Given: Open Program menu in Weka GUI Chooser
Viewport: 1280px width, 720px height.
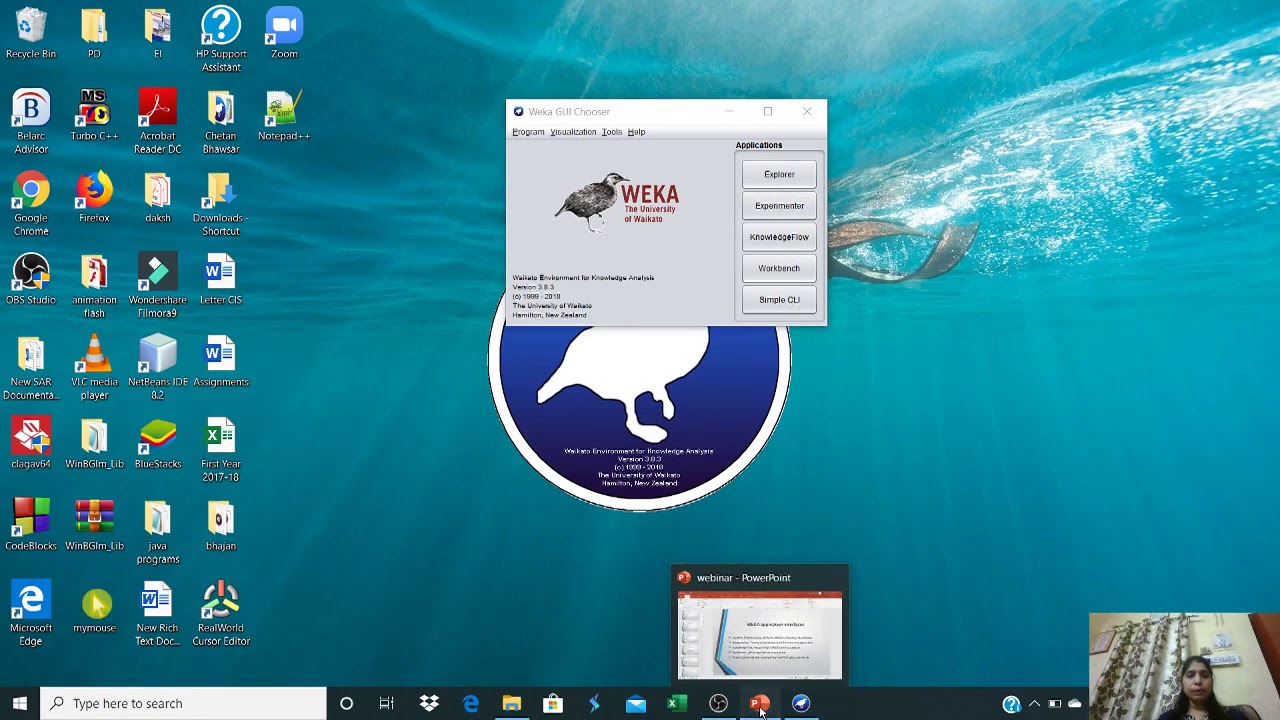Looking at the screenshot, I should pyautogui.click(x=528, y=132).
